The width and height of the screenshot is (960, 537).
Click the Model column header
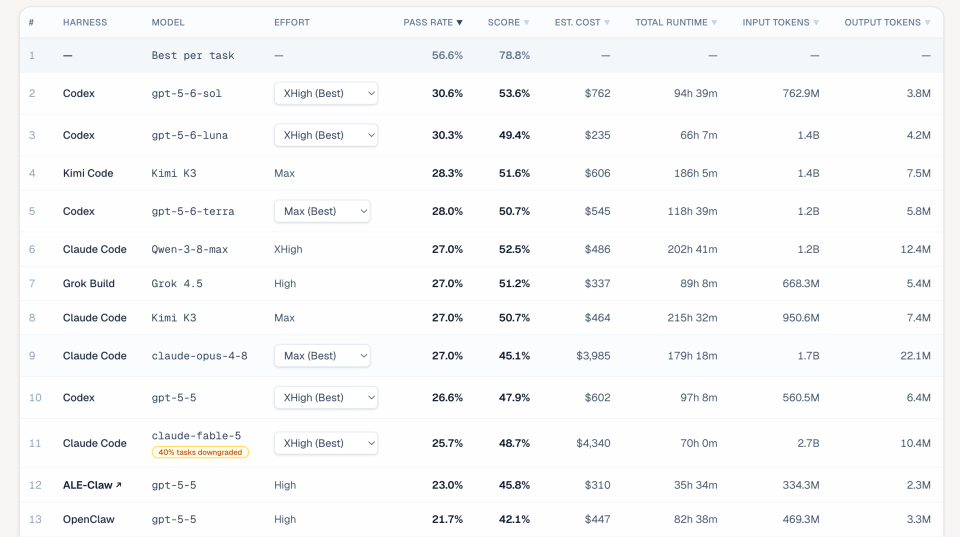click(168, 23)
